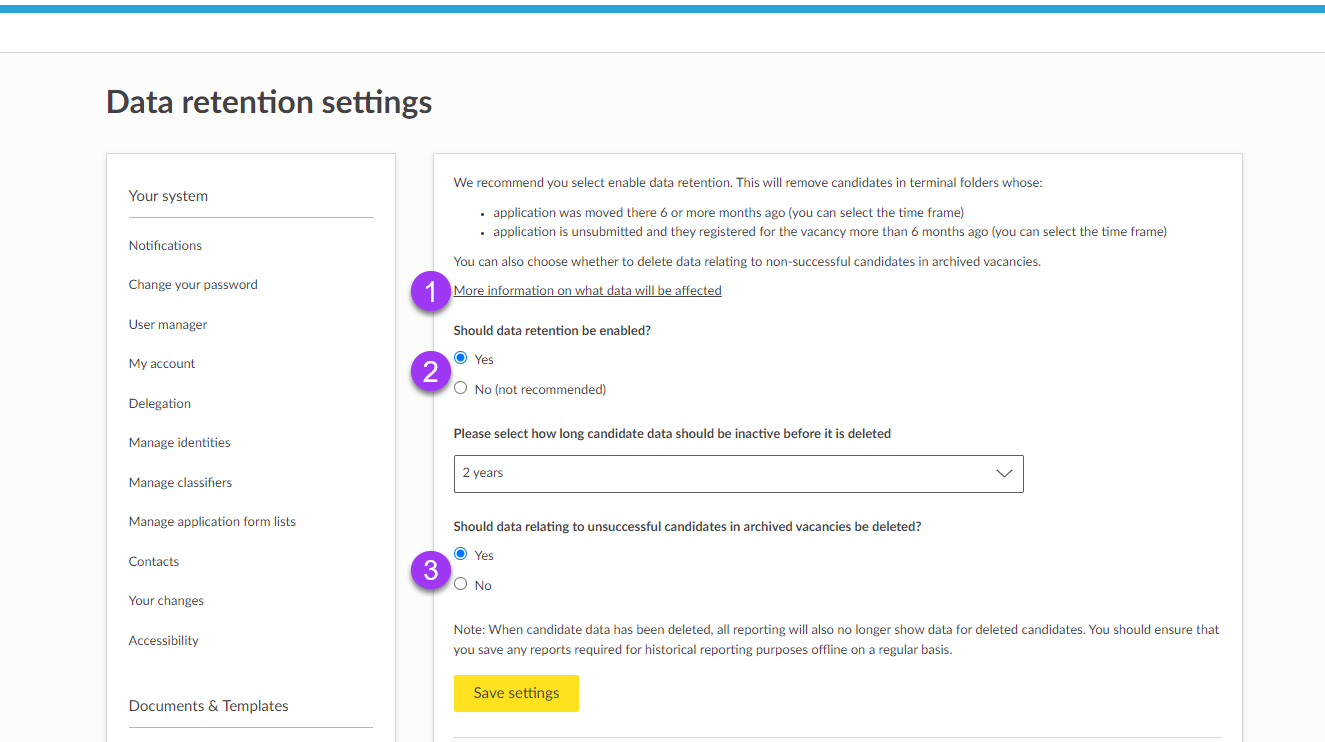This screenshot has width=1325, height=742.
Task: Go to Manage classifiers
Action: [180, 483]
